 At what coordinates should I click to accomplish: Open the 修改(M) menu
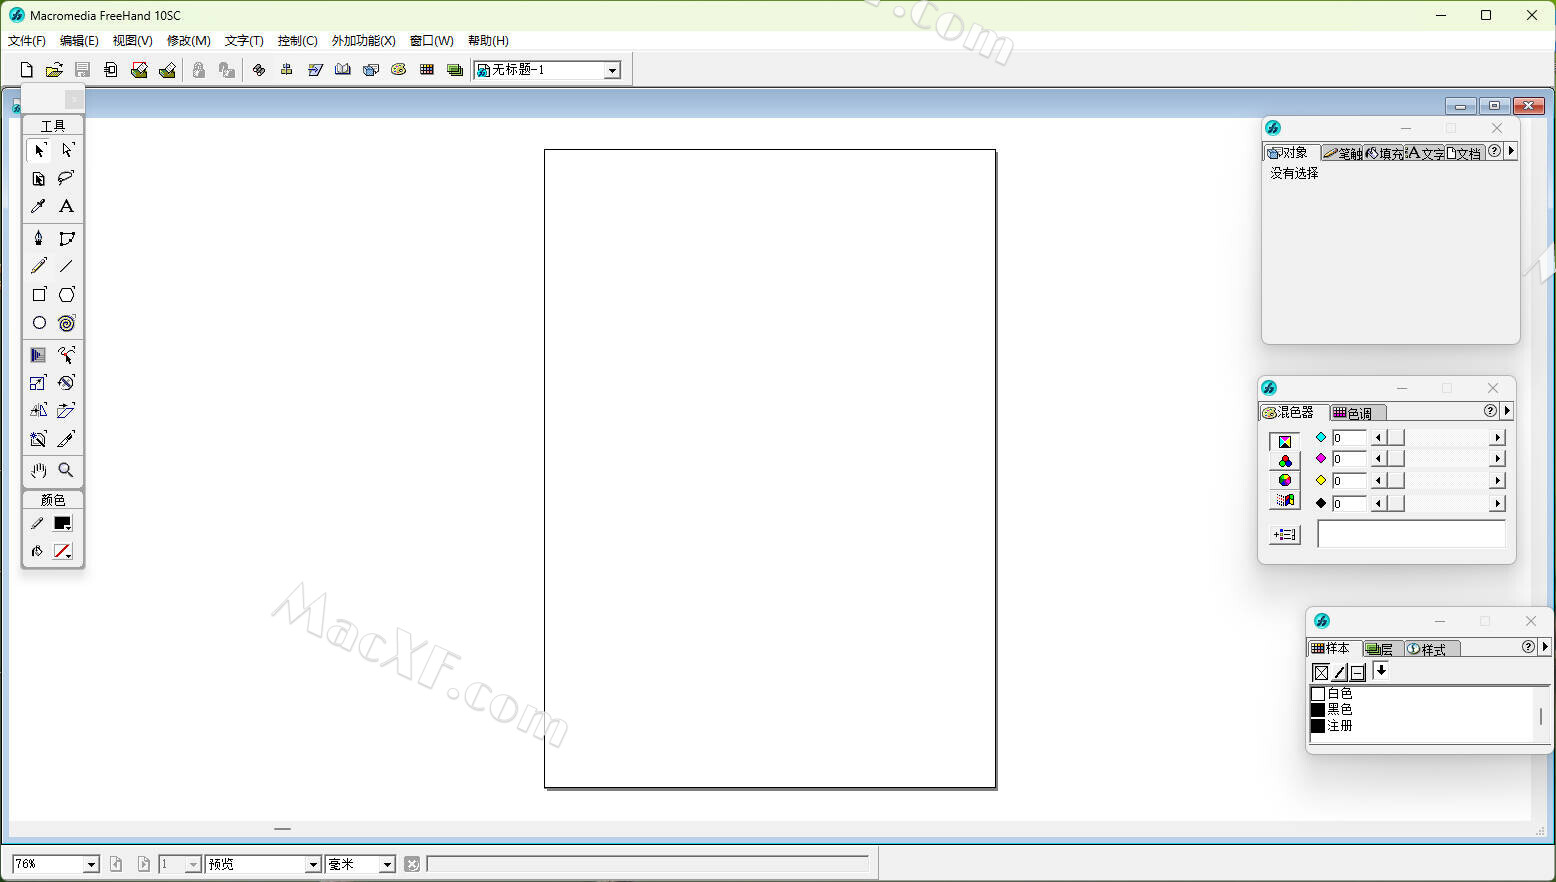pyautogui.click(x=188, y=41)
